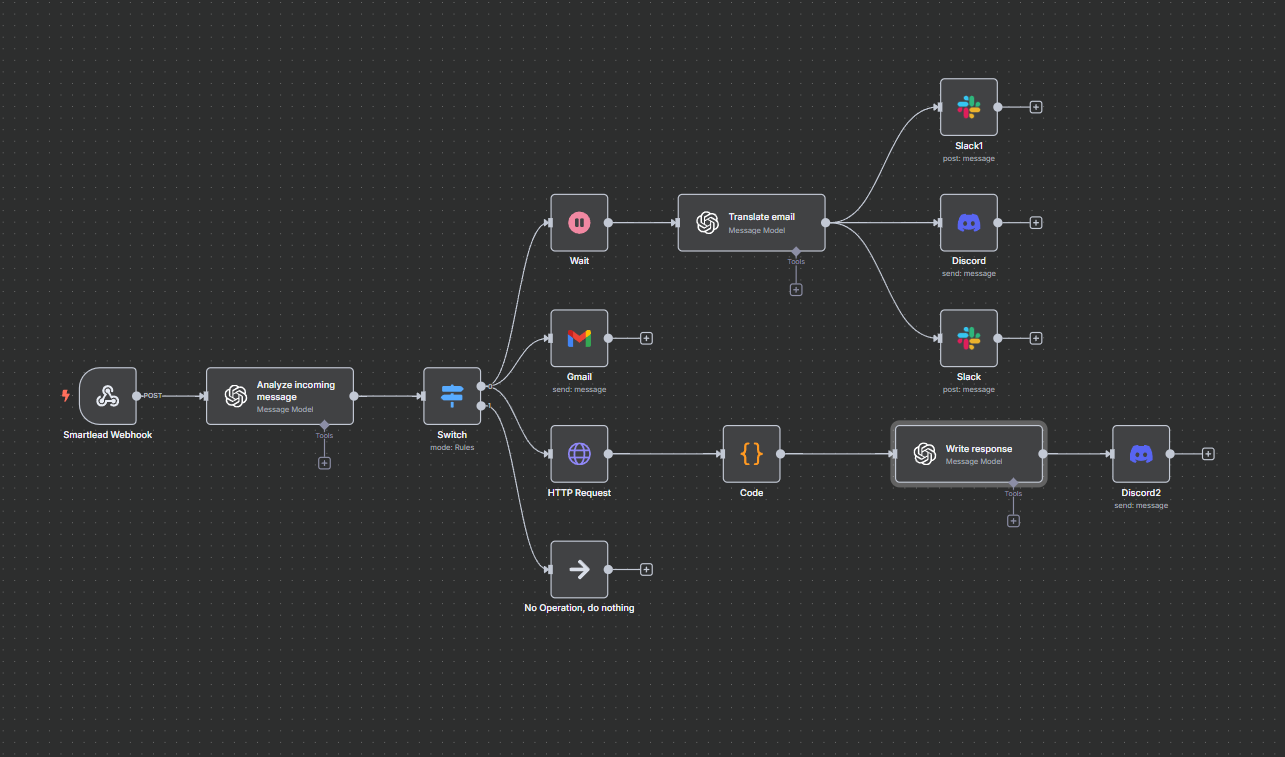Click the Translate email output connector dot
The image size is (1285, 757).
(x=826, y=222)
